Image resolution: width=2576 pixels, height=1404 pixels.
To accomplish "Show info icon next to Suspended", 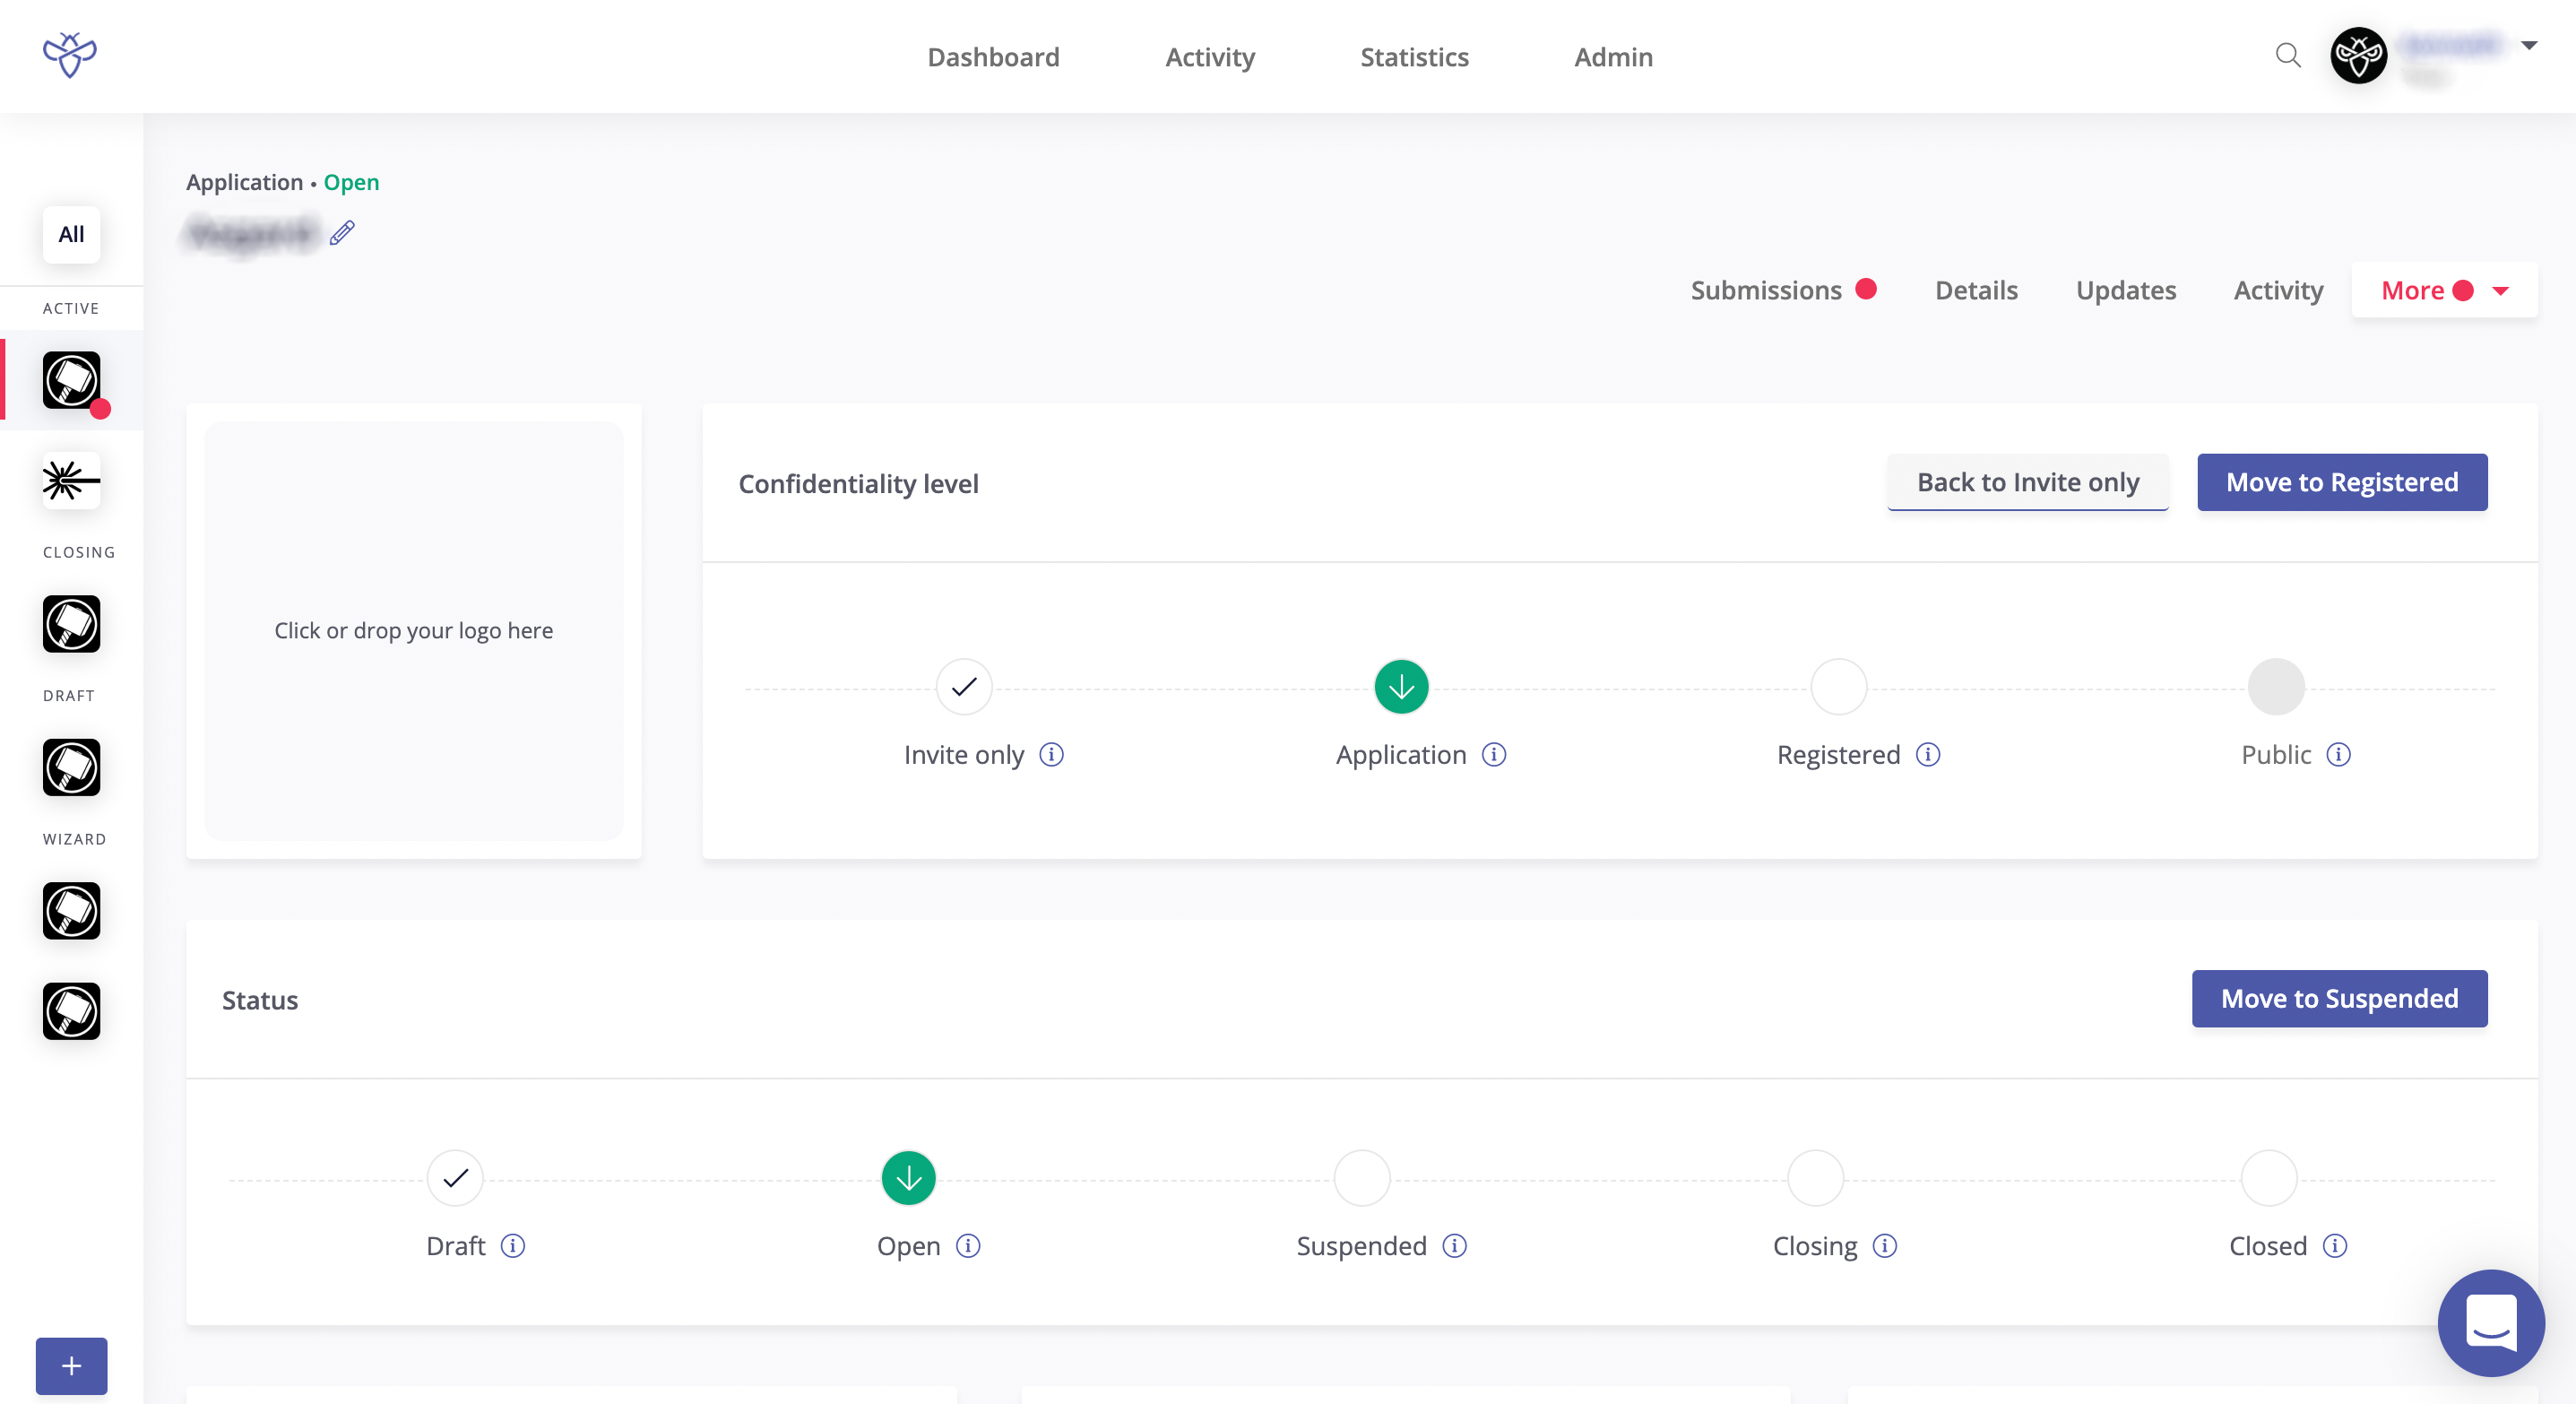I will (x=1455, y=1245).
